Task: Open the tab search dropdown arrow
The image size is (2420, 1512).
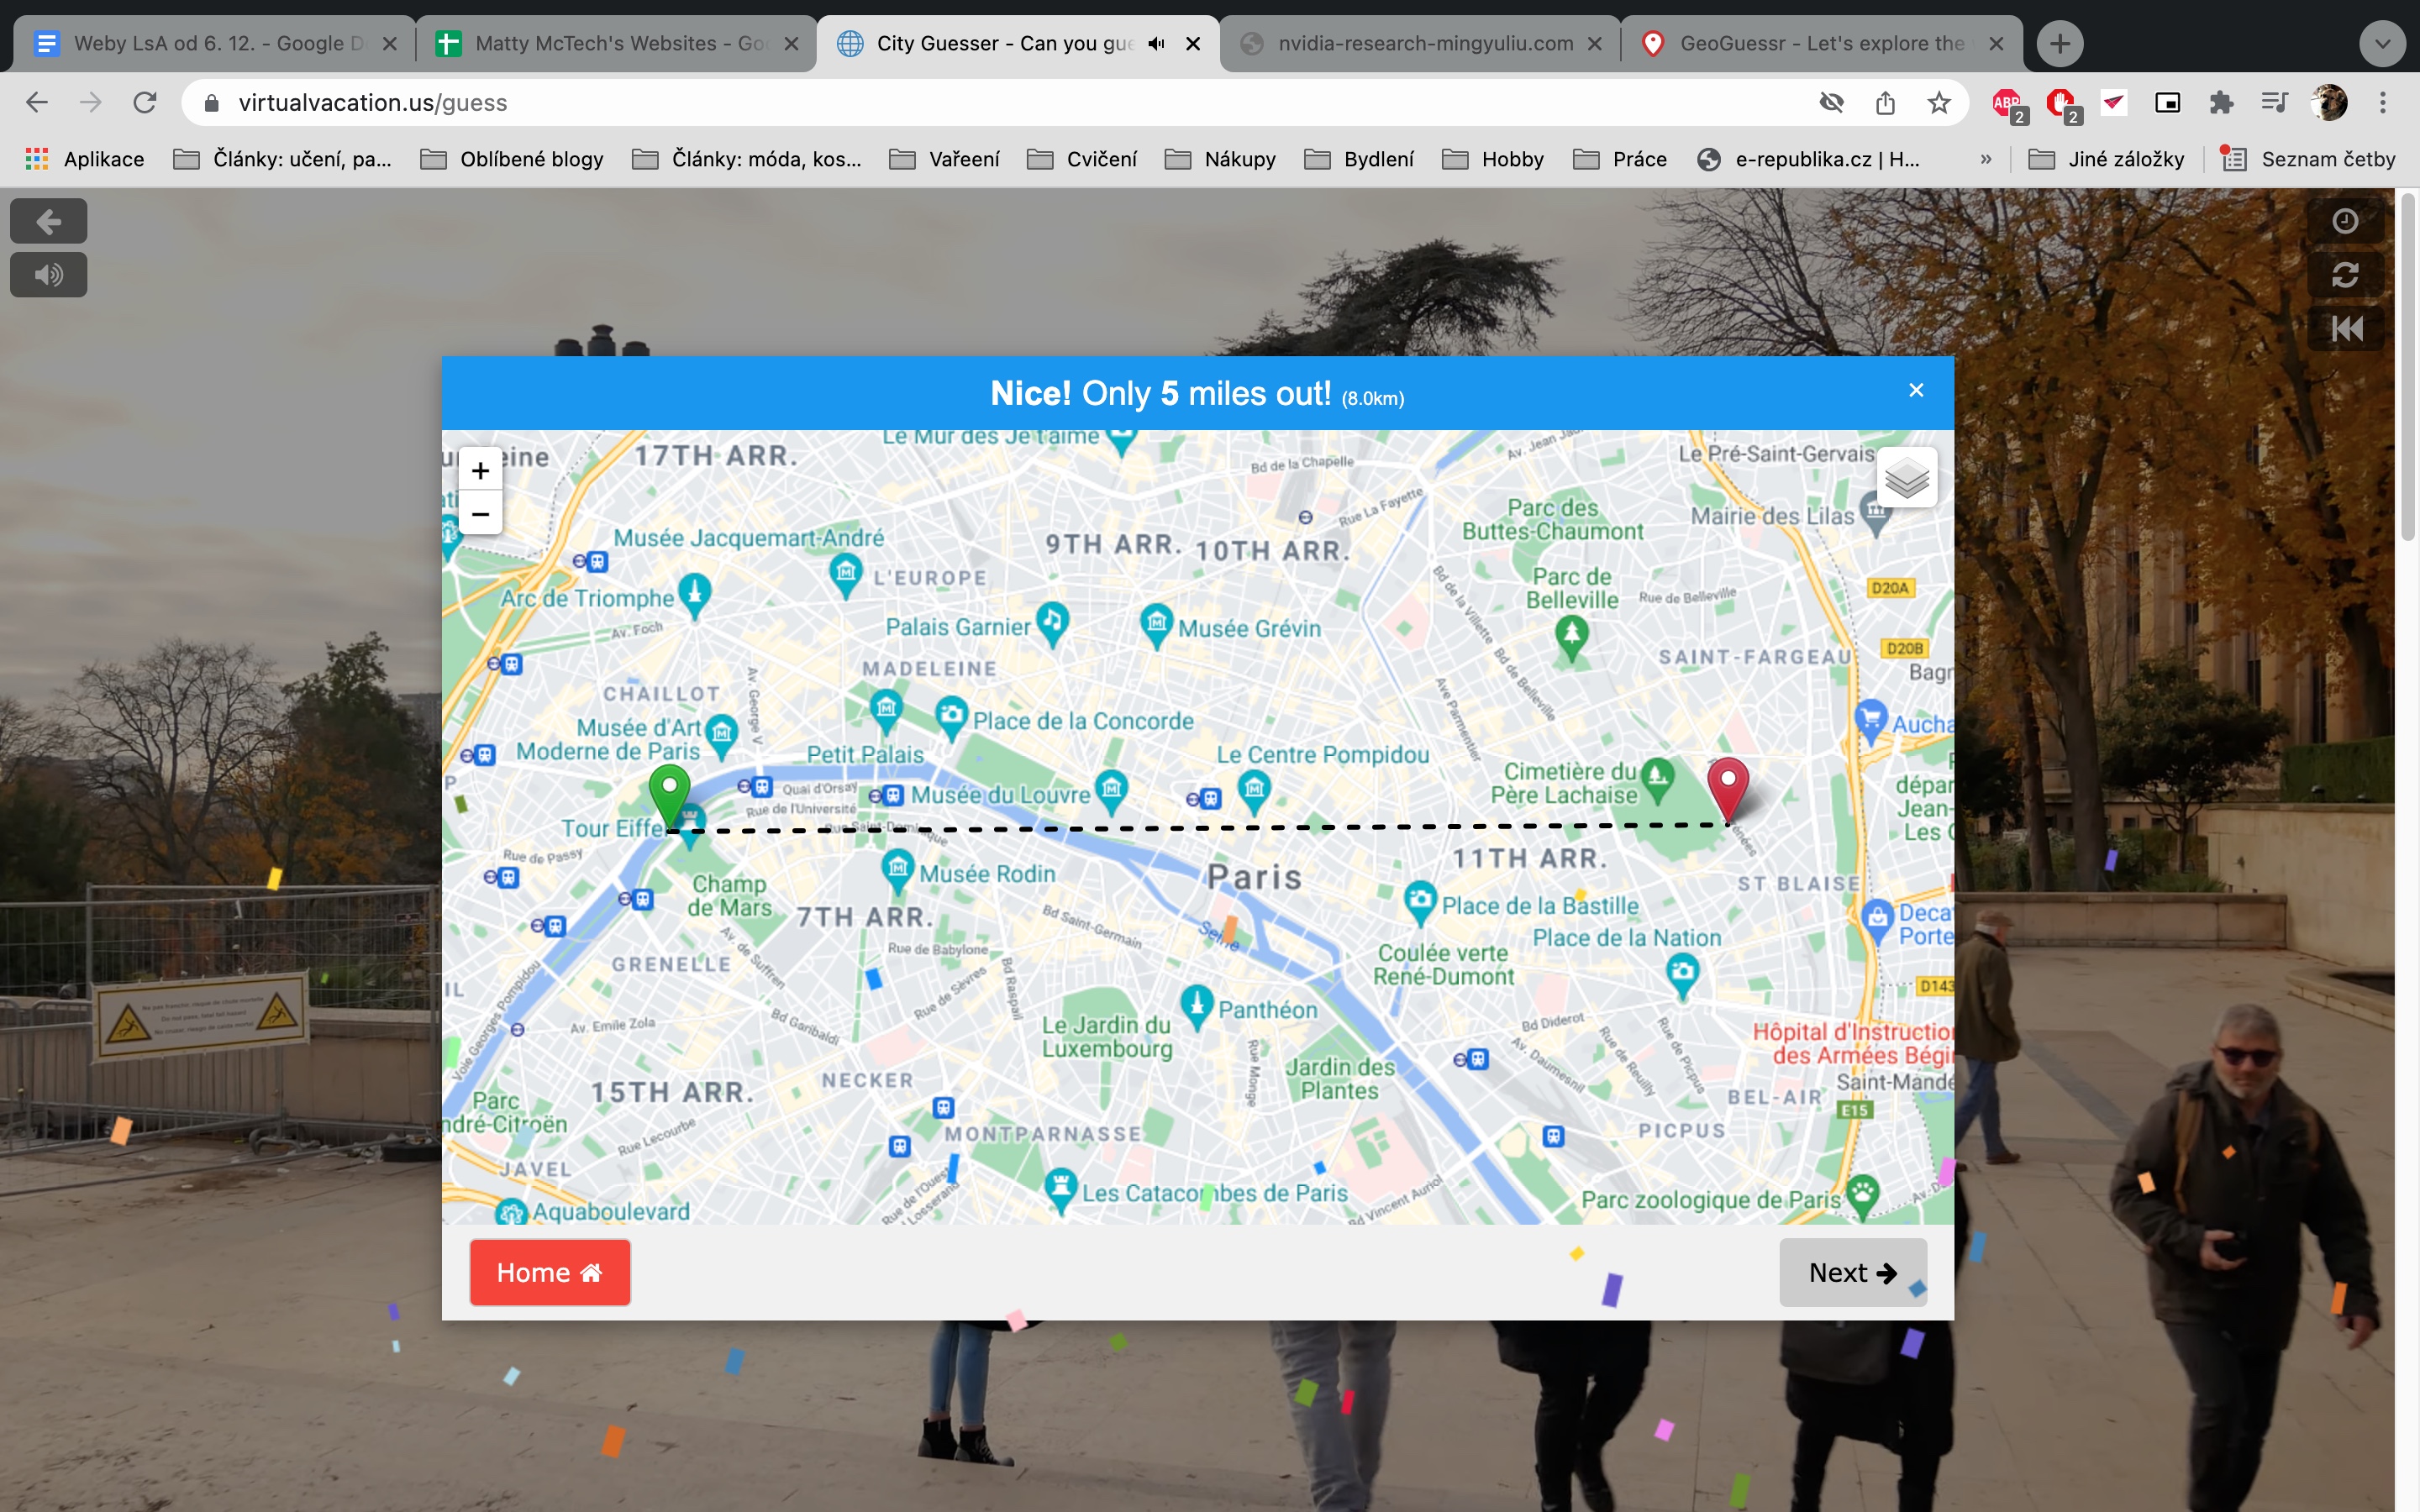Action: (x=2383, y=43)
